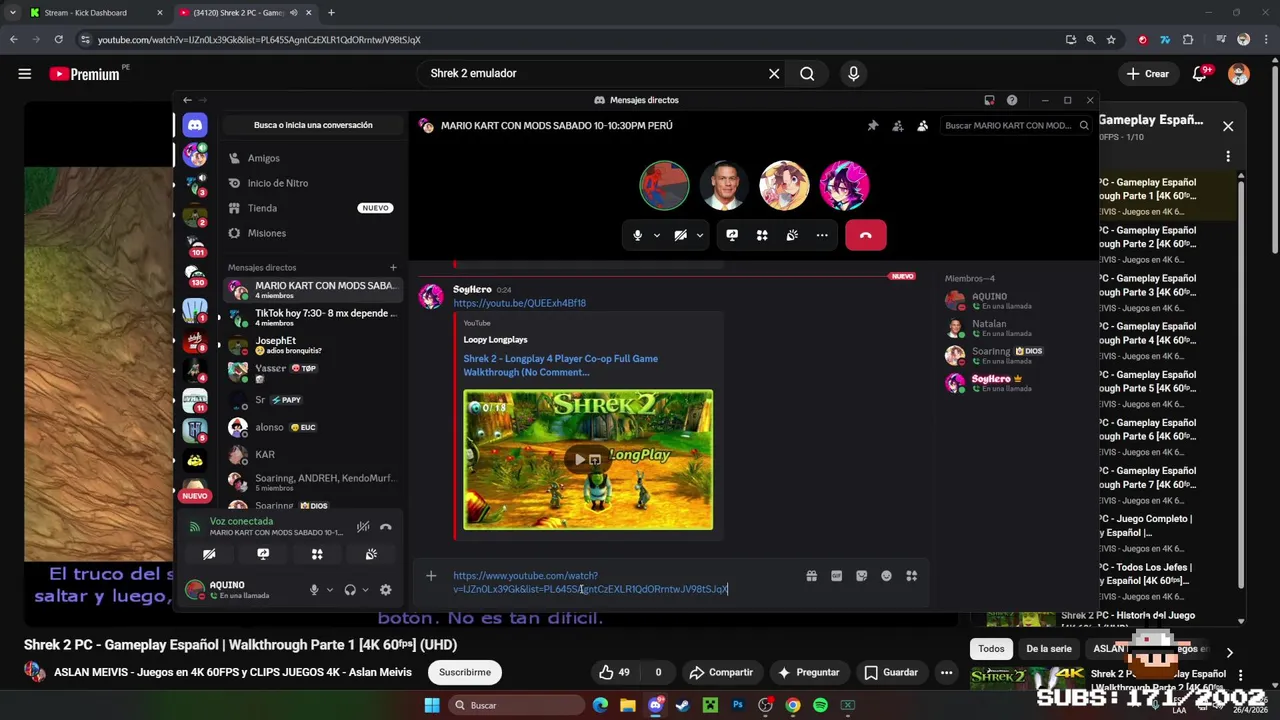The height and width of the screenshot is (720, 1280).
Task: Open pinned messages in Discord chat header
Action: [x=872, y=126]
